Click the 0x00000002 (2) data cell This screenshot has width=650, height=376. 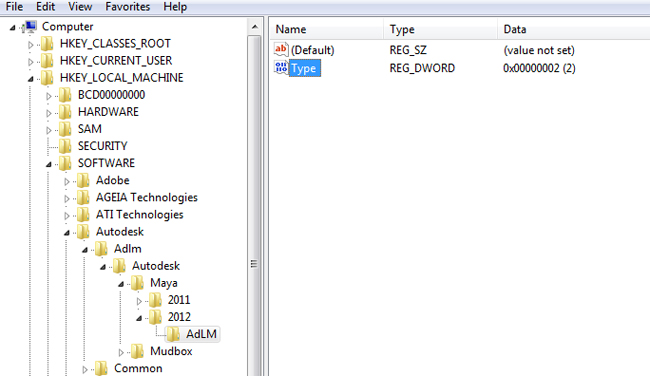click(x=539, y=68)
